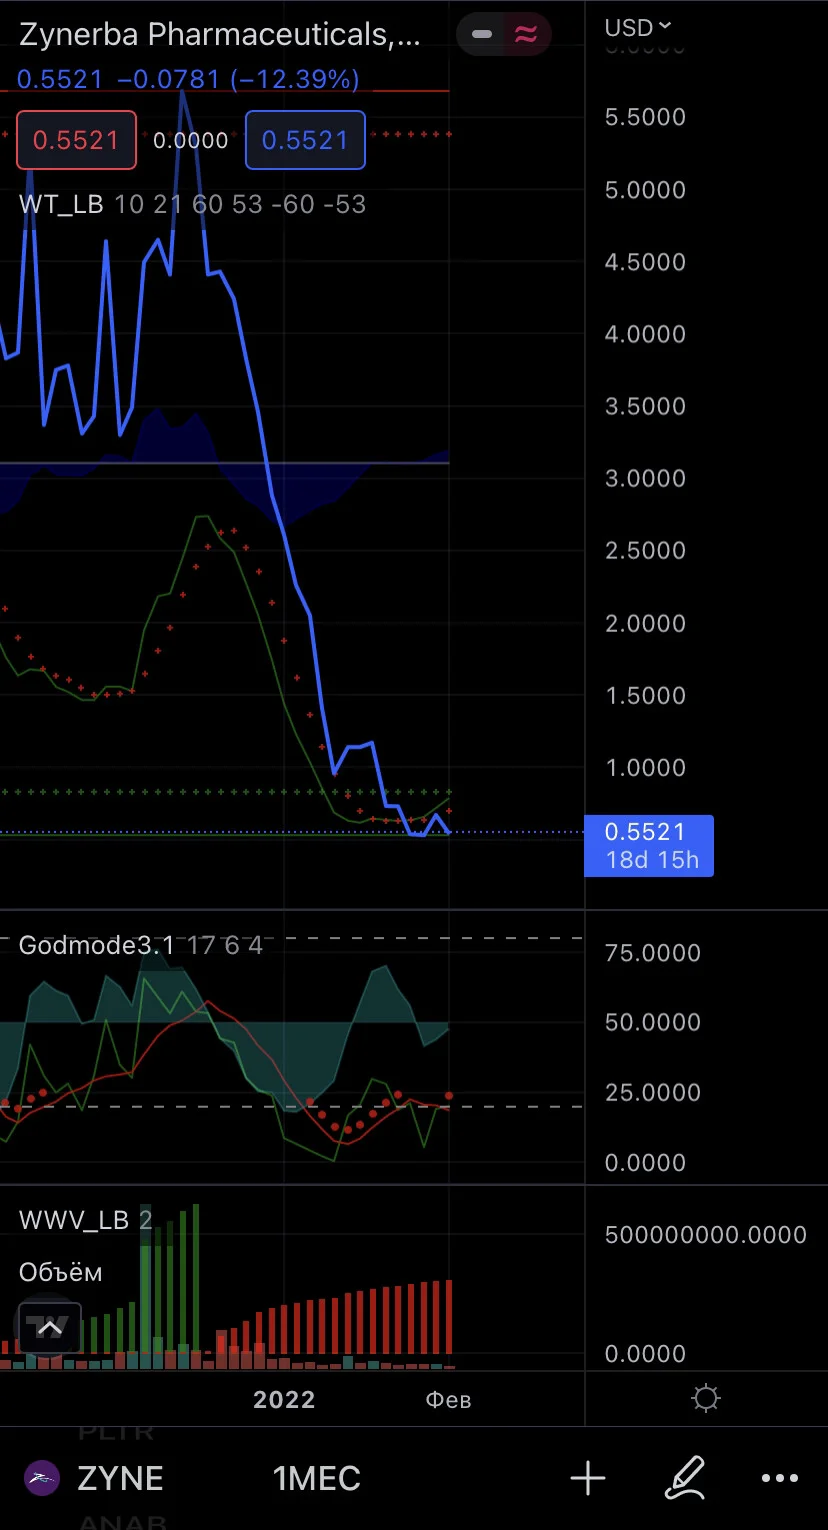Tap the current price label 0.5521 on axis
This screenshot has height=1530, width=828.
point(649,846)
